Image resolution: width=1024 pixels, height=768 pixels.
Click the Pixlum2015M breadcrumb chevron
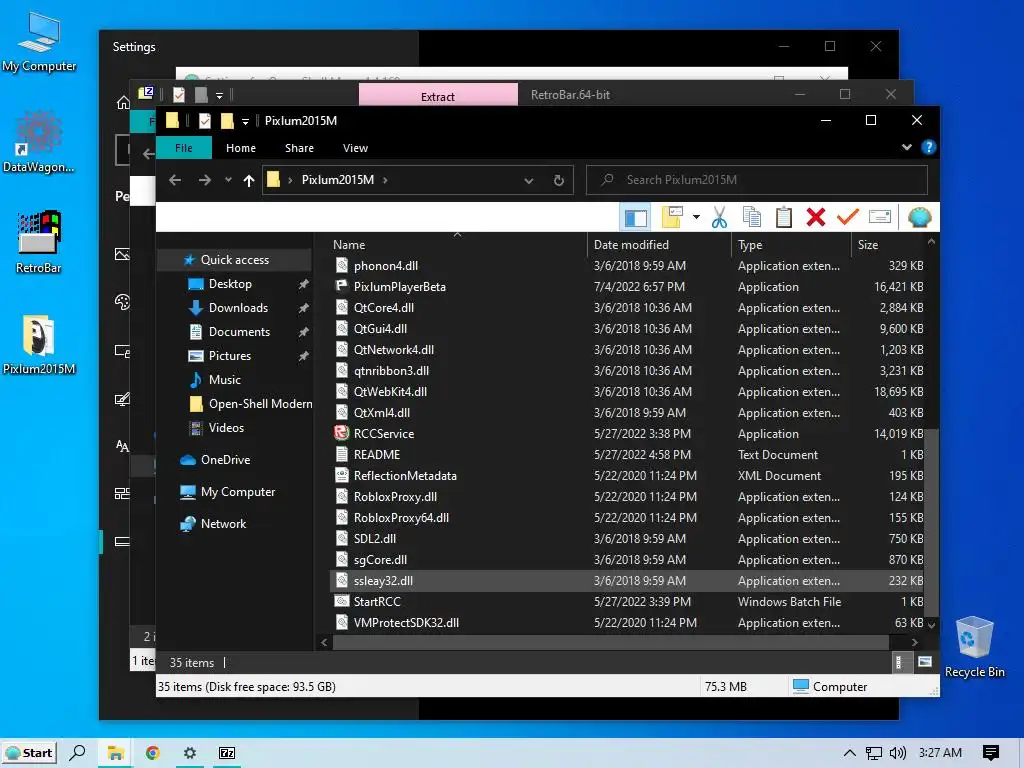[x=385, y=180]
